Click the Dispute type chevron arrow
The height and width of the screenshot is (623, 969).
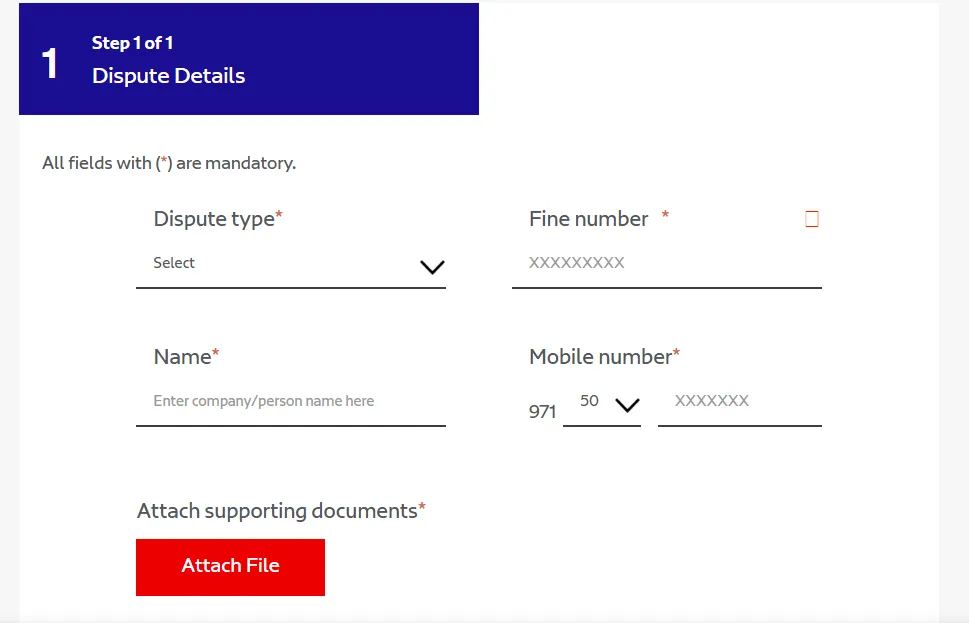point(432,267)
